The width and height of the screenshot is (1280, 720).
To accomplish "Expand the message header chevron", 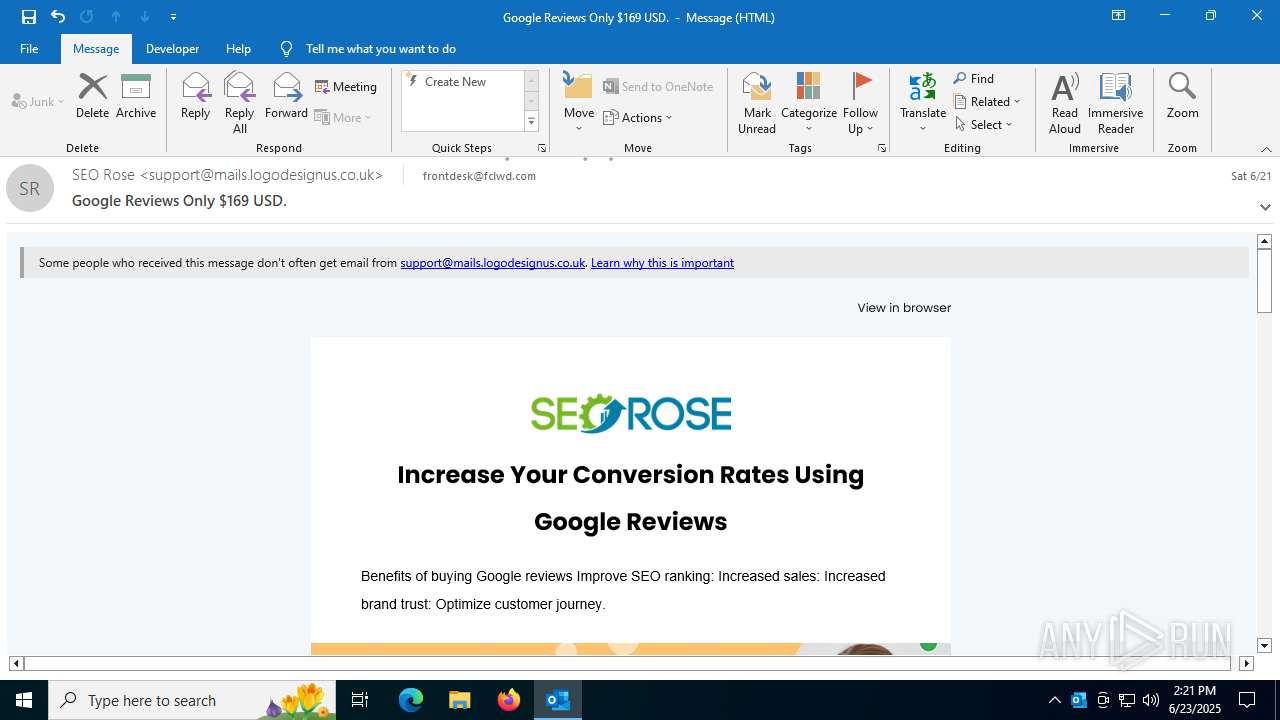I will click(1265, 207).
